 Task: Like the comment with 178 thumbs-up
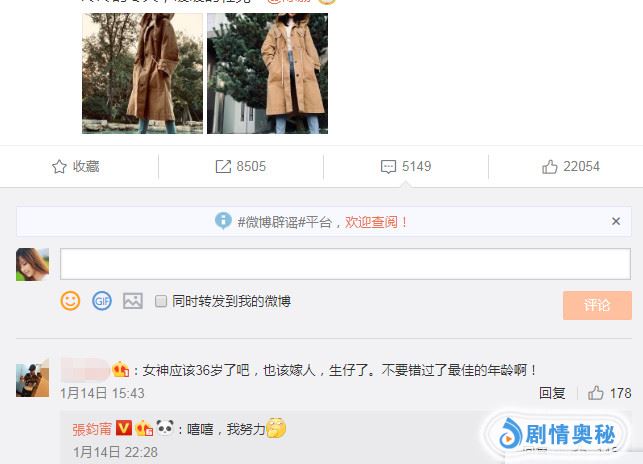click(x=595, y=393)
